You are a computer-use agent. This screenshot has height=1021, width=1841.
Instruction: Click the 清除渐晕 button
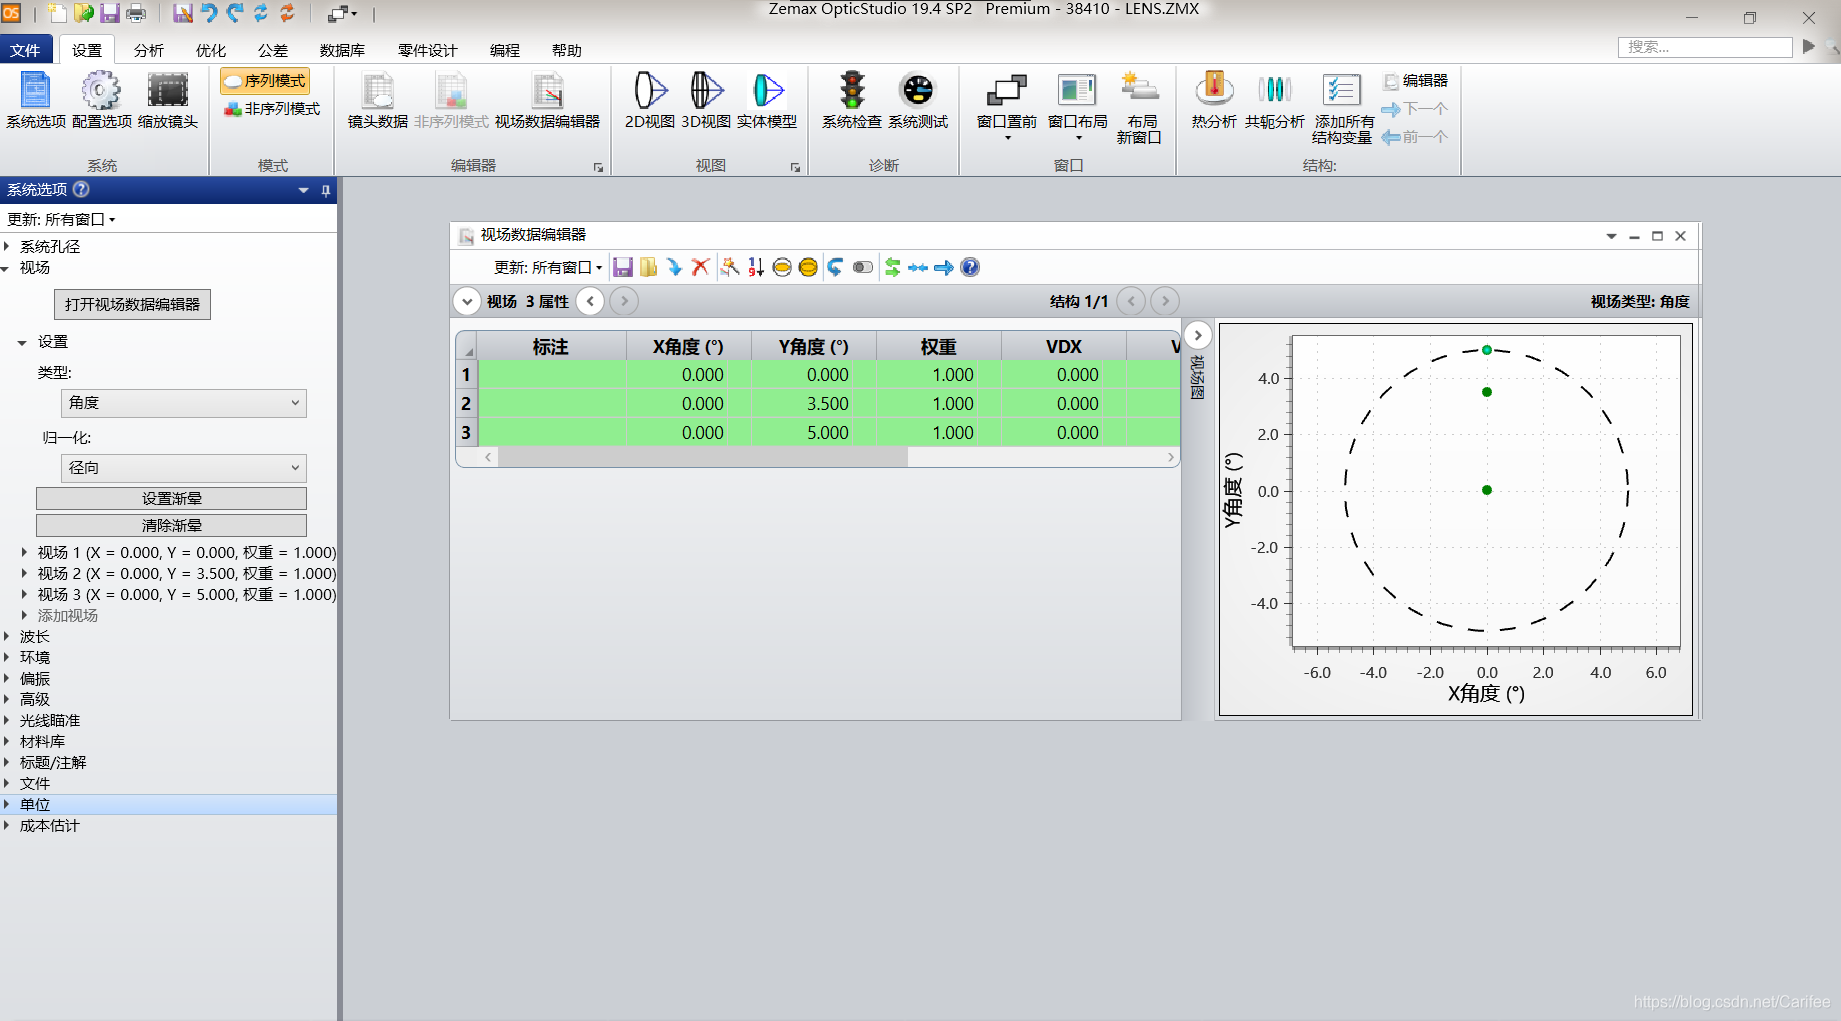coord(171,525)
